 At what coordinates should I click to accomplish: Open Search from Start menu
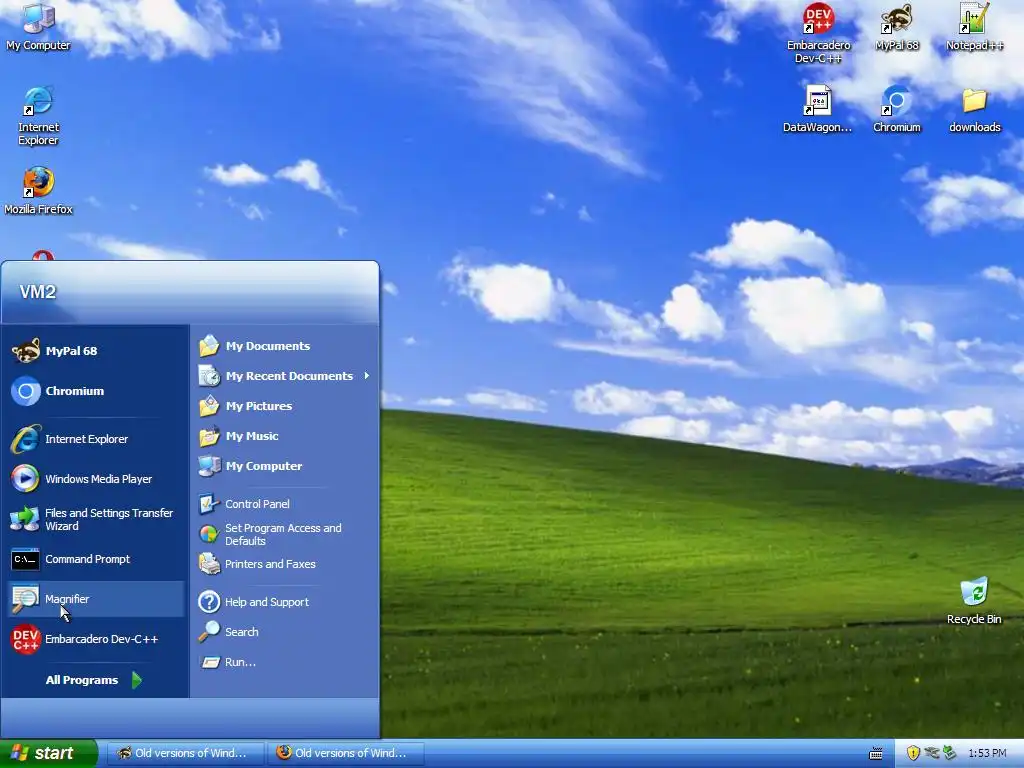coord(285,632)
